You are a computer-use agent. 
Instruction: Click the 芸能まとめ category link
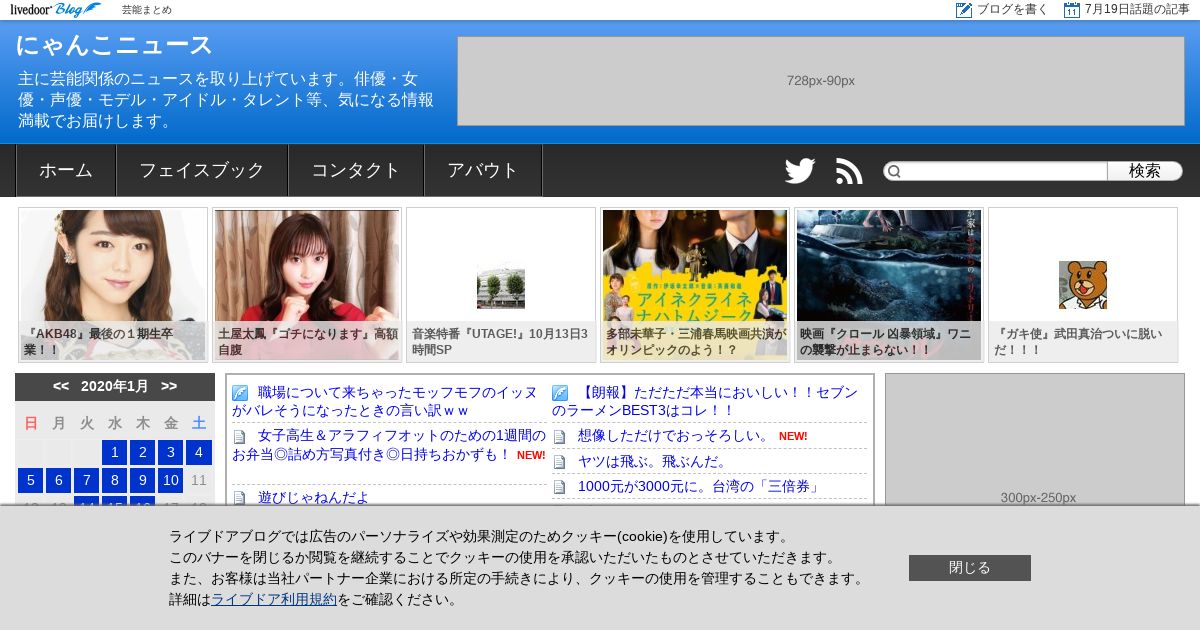147,10
